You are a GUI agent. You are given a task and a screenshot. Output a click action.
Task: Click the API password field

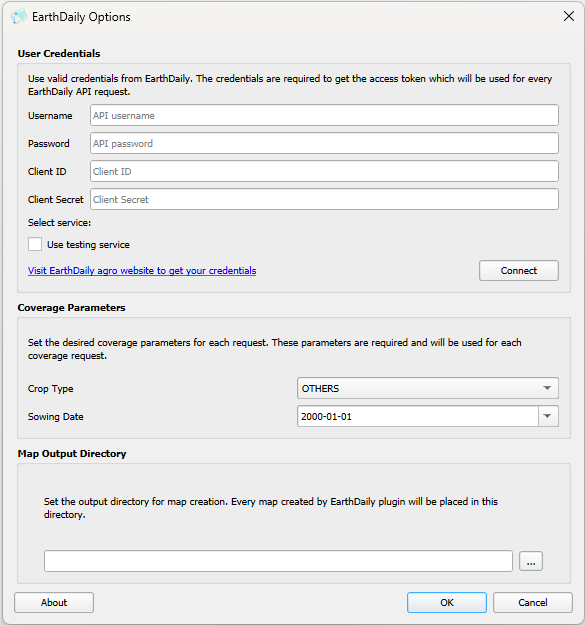[x=324, y=143]
